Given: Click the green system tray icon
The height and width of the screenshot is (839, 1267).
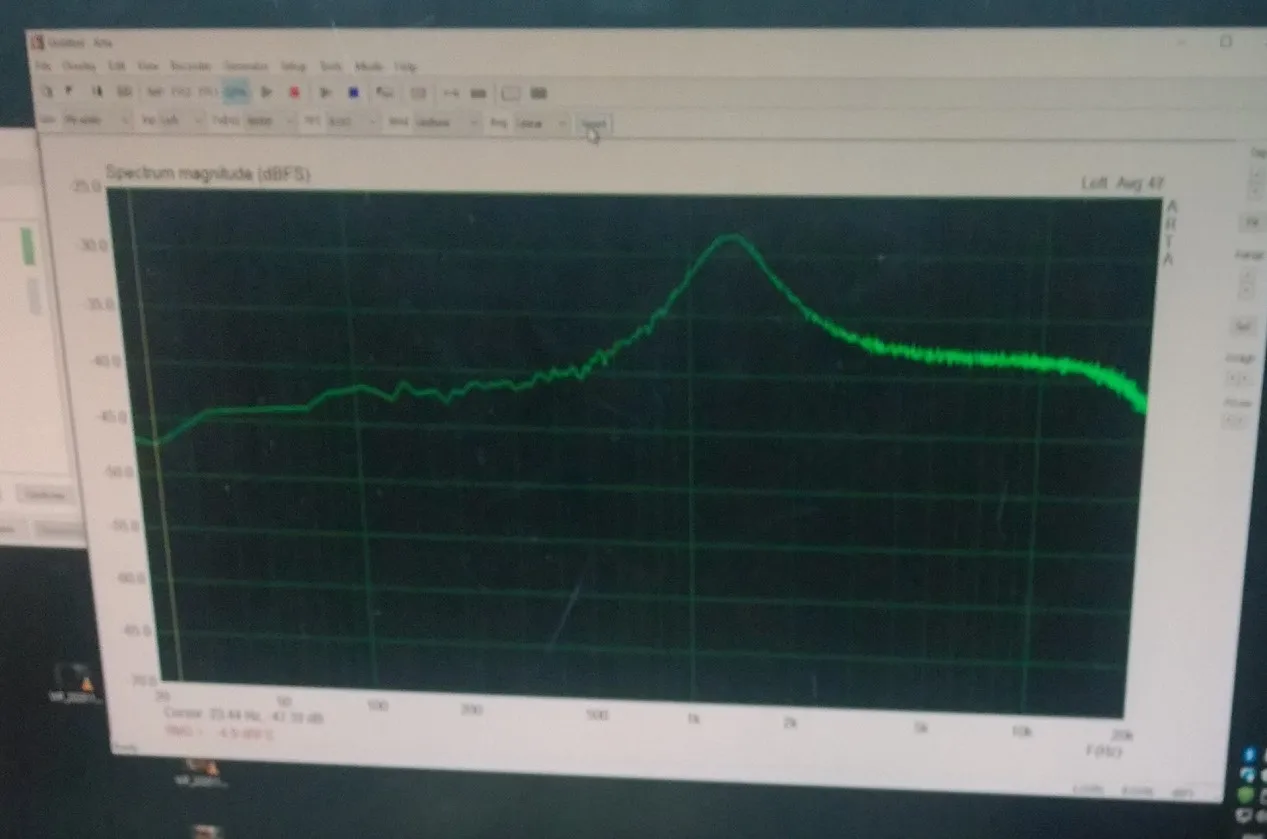Looking at the screenshot, I should (x=1246, y=794).
